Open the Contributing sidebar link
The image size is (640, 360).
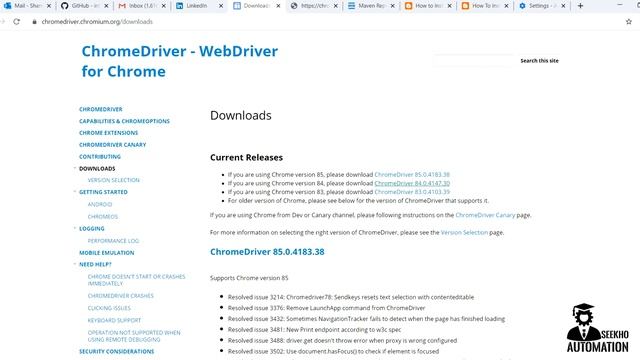point(100,157)
